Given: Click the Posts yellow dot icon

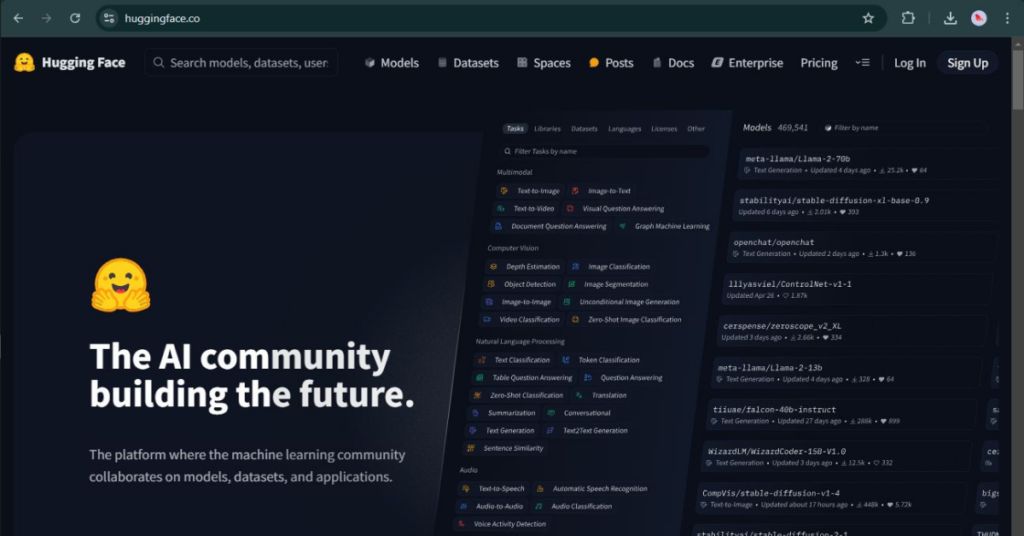Looking at the screenshot, I should click(594, 63).
